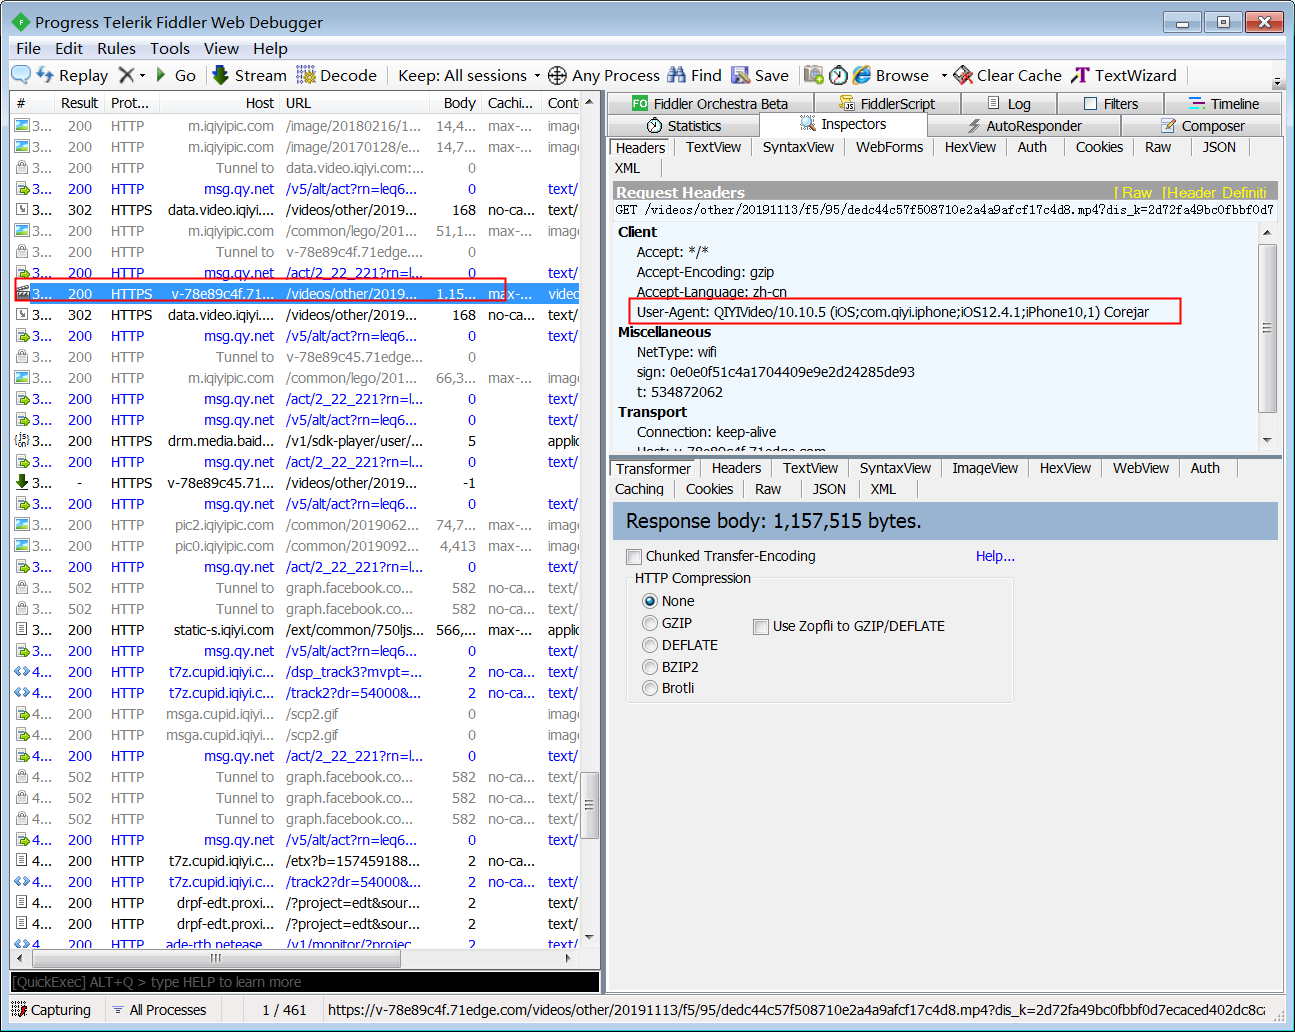Open the Remove sessions dropdown arrow
The width and height of the screenshot is (1295, 1032).
click(142, 75)
